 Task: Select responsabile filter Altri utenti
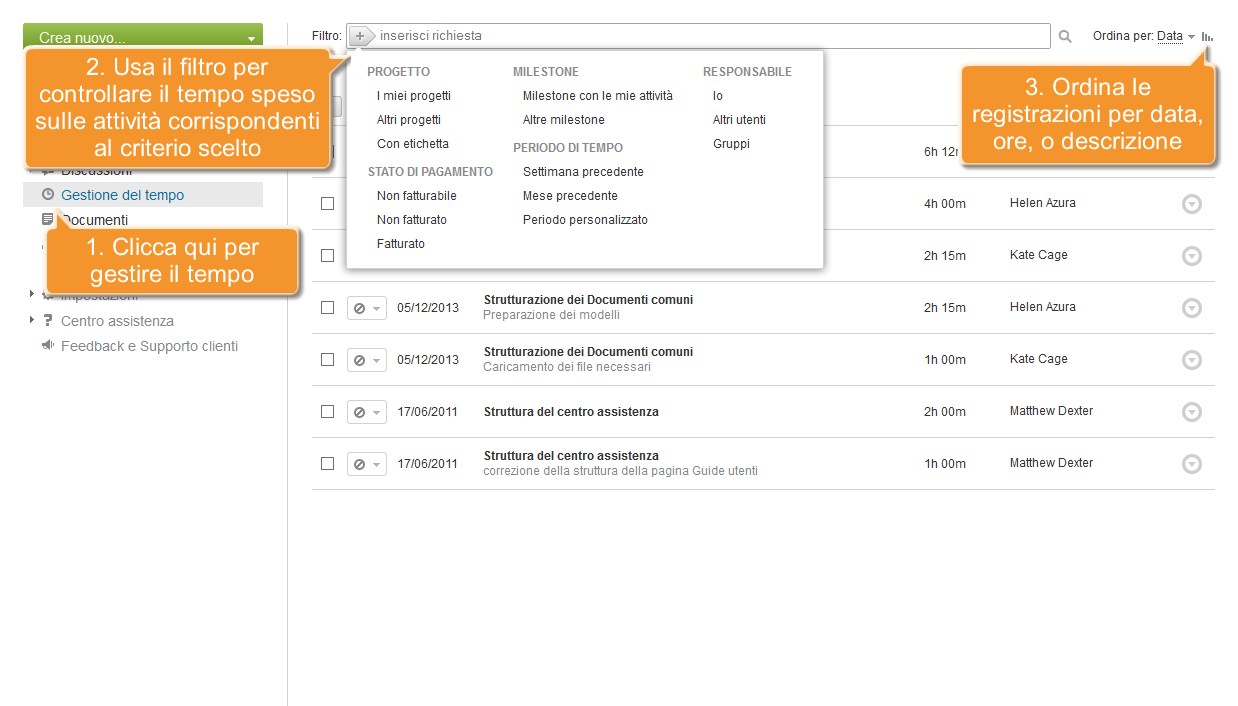(x=739, y=120)
